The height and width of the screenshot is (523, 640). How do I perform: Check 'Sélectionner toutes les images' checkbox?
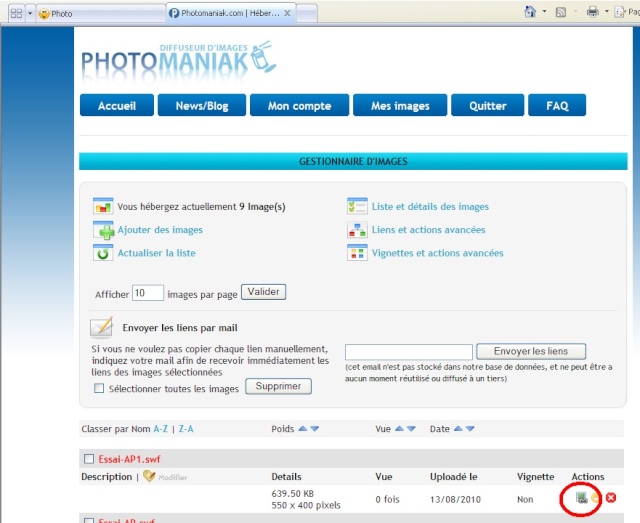[99, 388]
